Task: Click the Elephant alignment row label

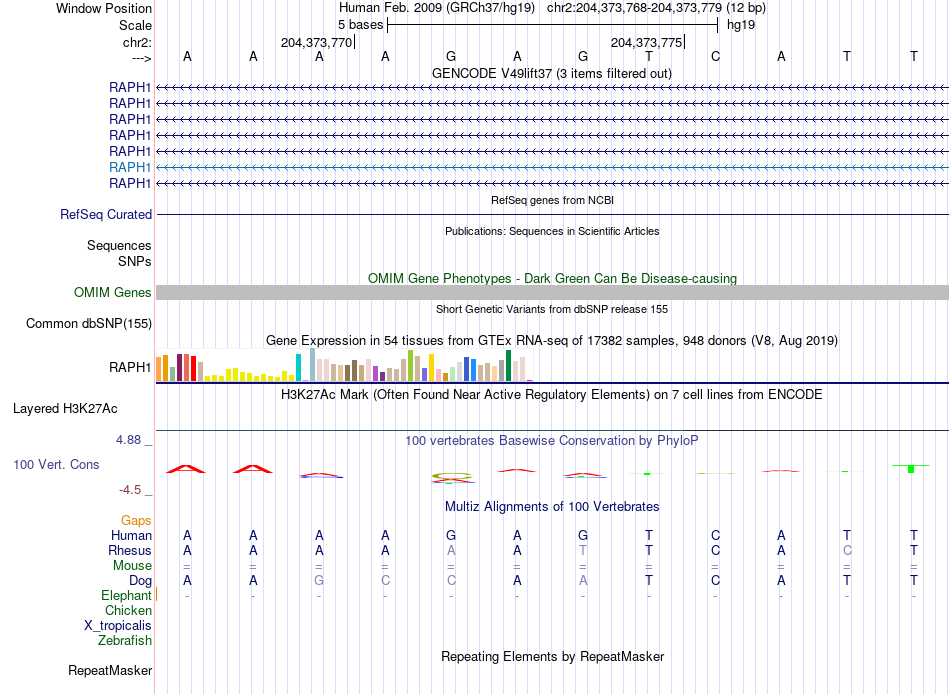Action: 127,595
